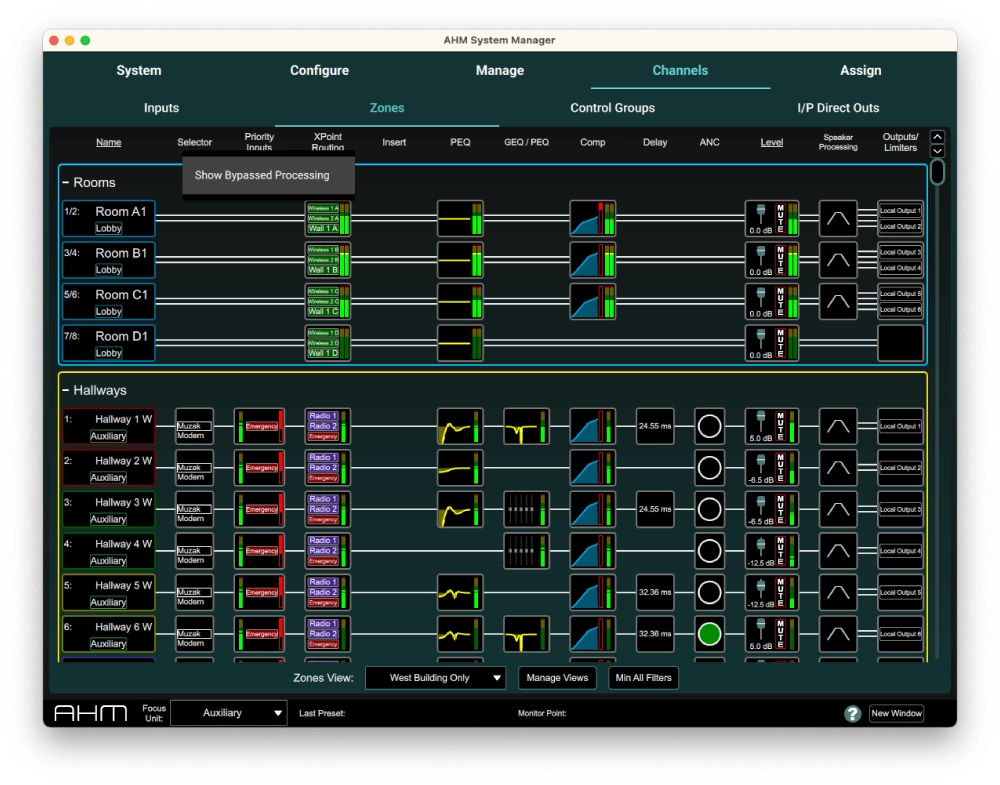Toggle ANC on Hallway 6 W
Image resolution: width=1000 pixels, height=785 pixels.
pos(709,633)
